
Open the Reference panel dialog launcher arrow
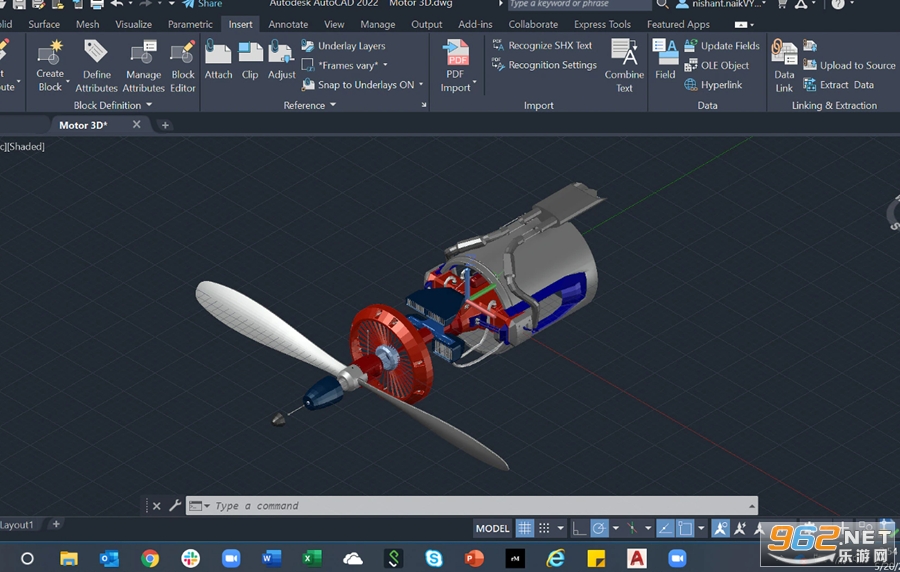[x=424, y=105]
